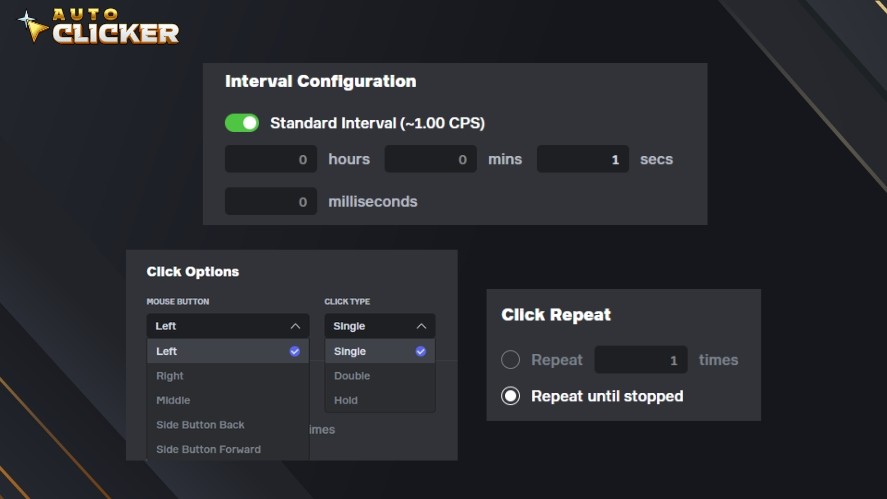
Task: Toggle the Standard Interval switch off
Action: (x=242, y=123)
